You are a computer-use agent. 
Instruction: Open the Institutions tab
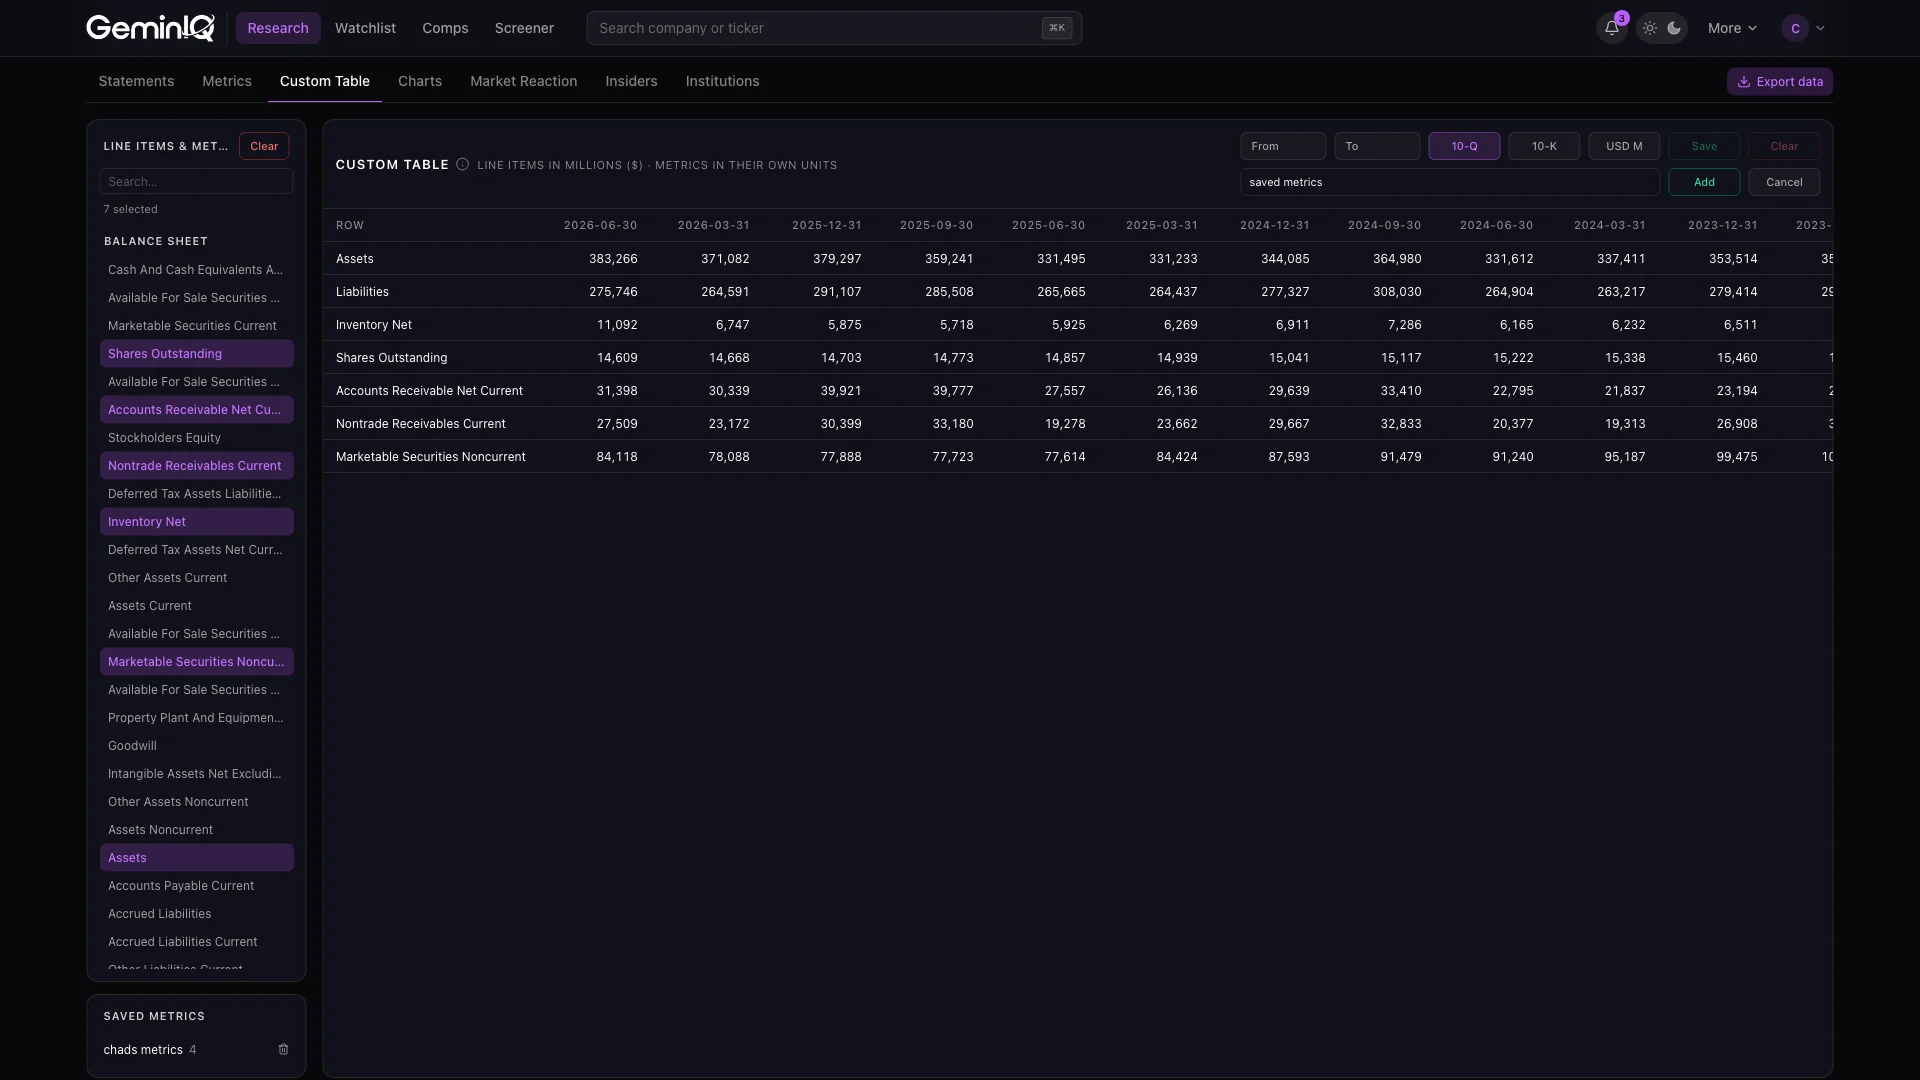point(722,81)
